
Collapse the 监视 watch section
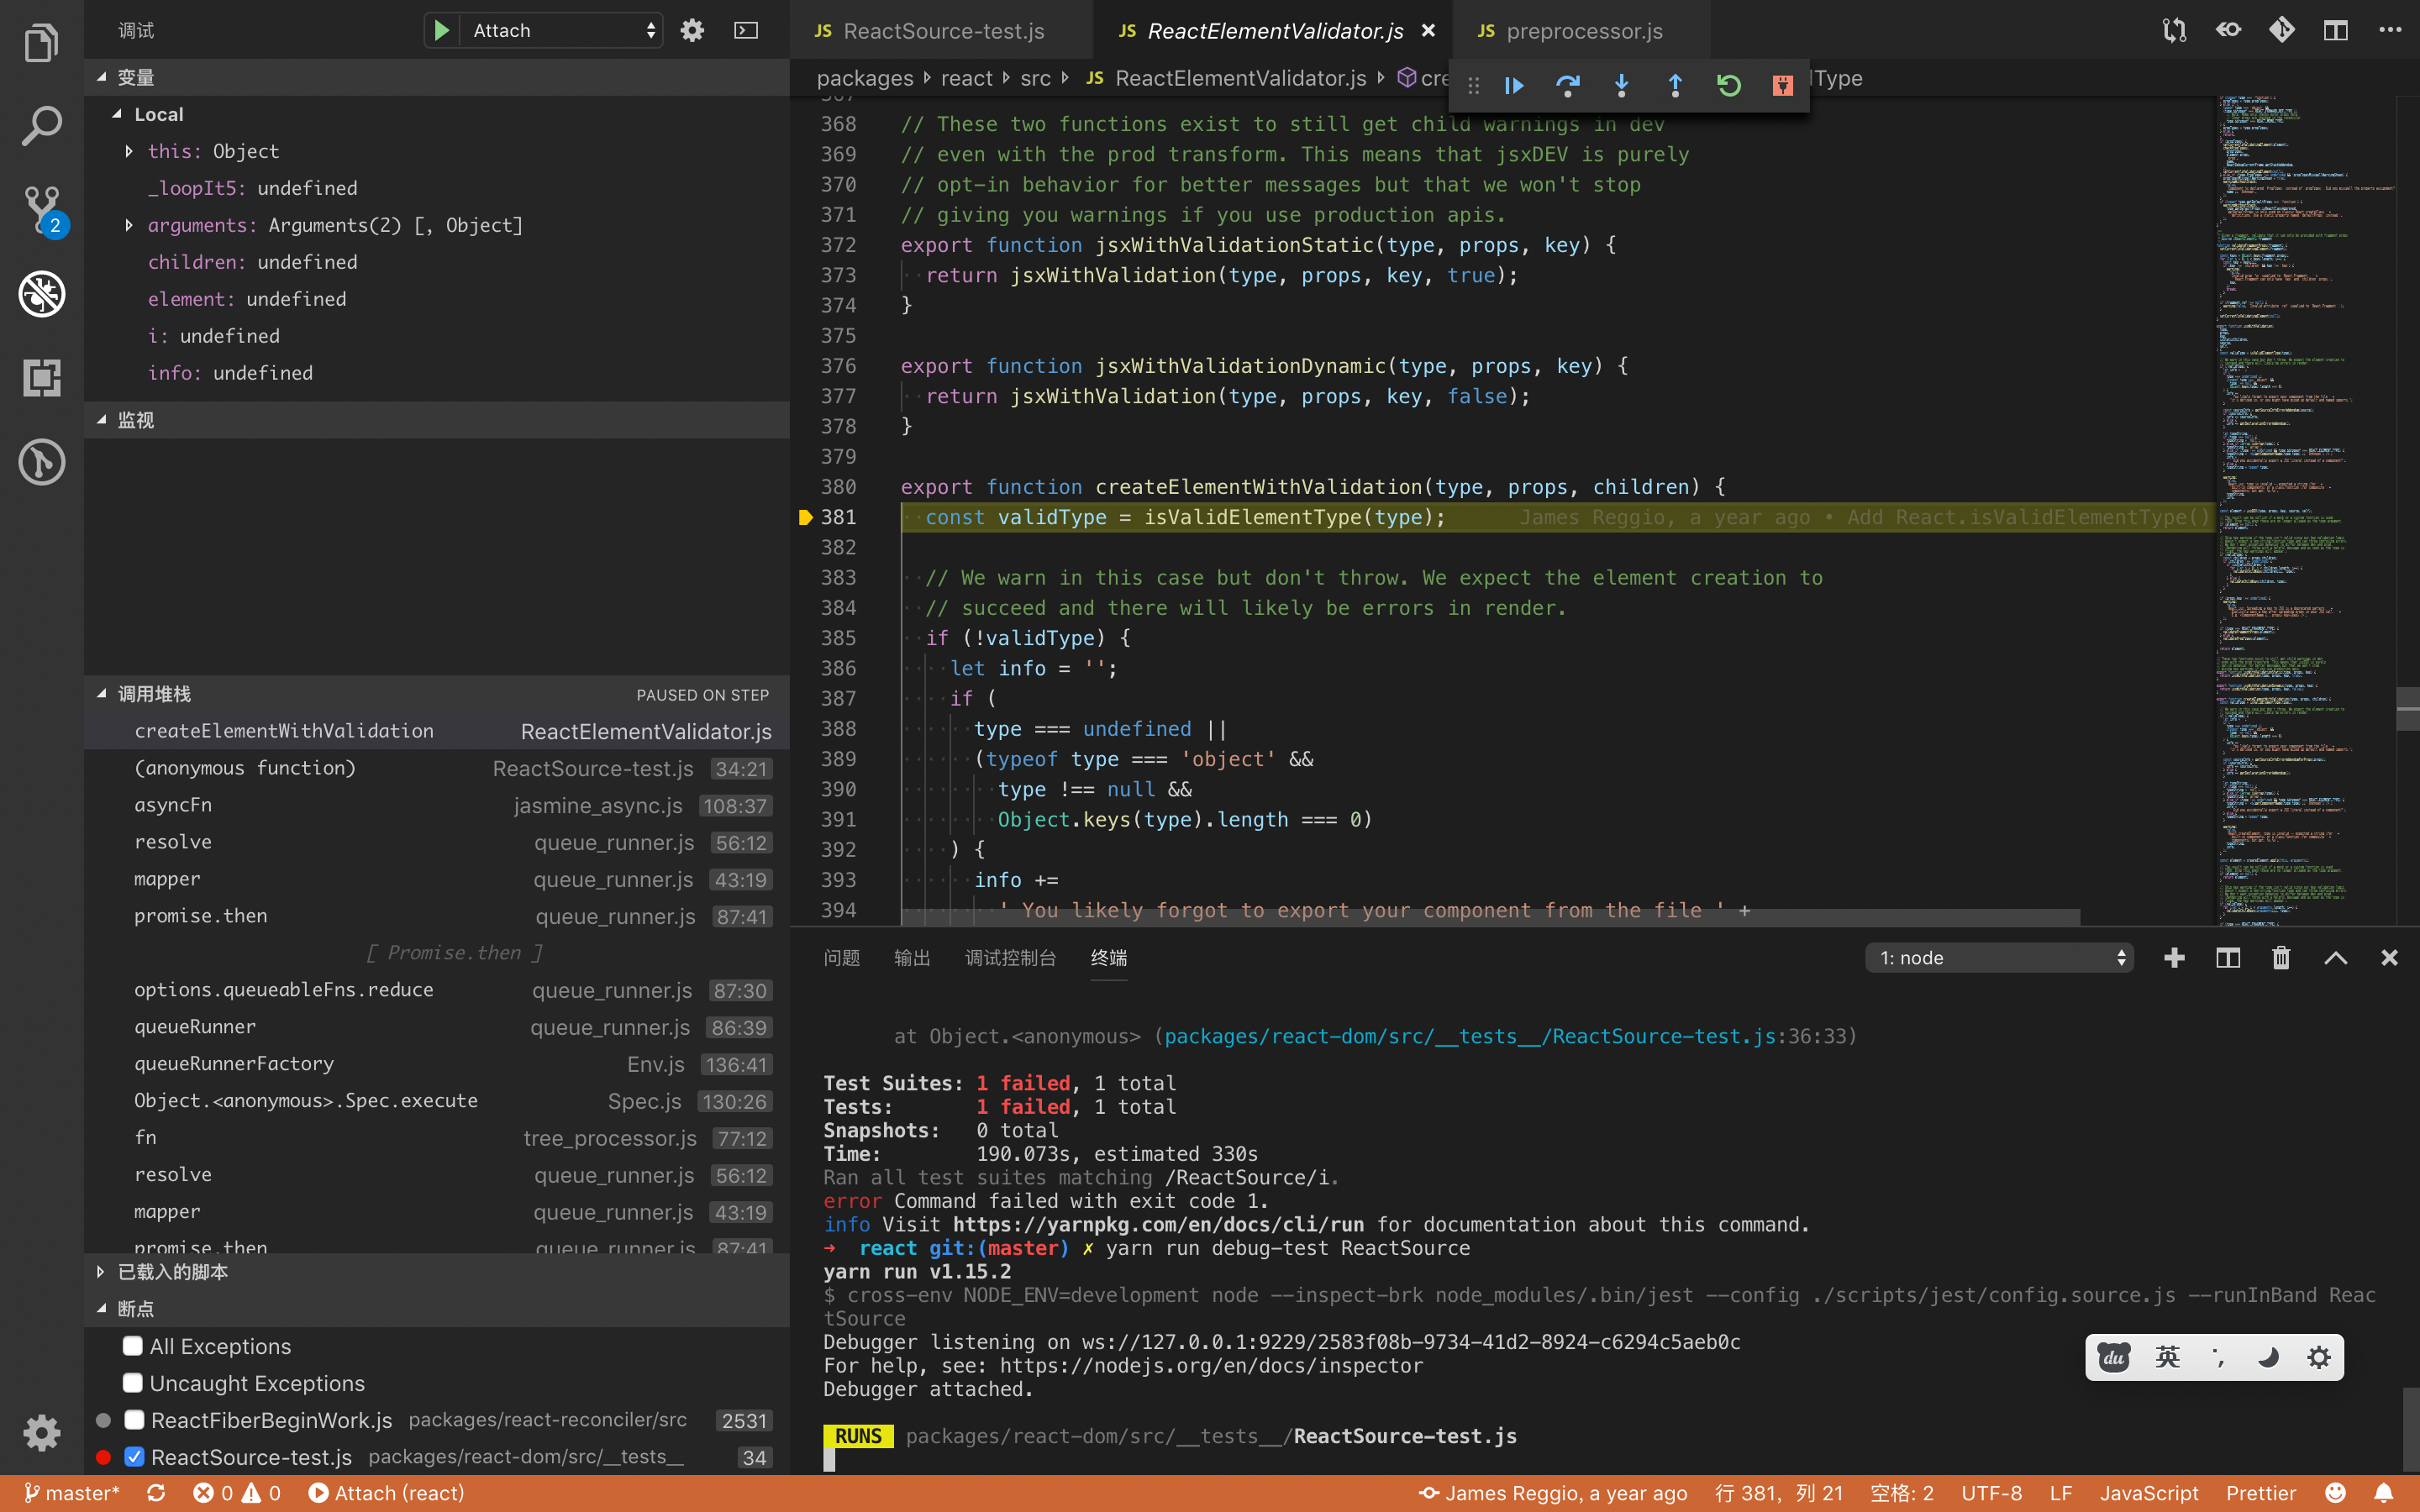pyautogui.click(x=436, y=420)
